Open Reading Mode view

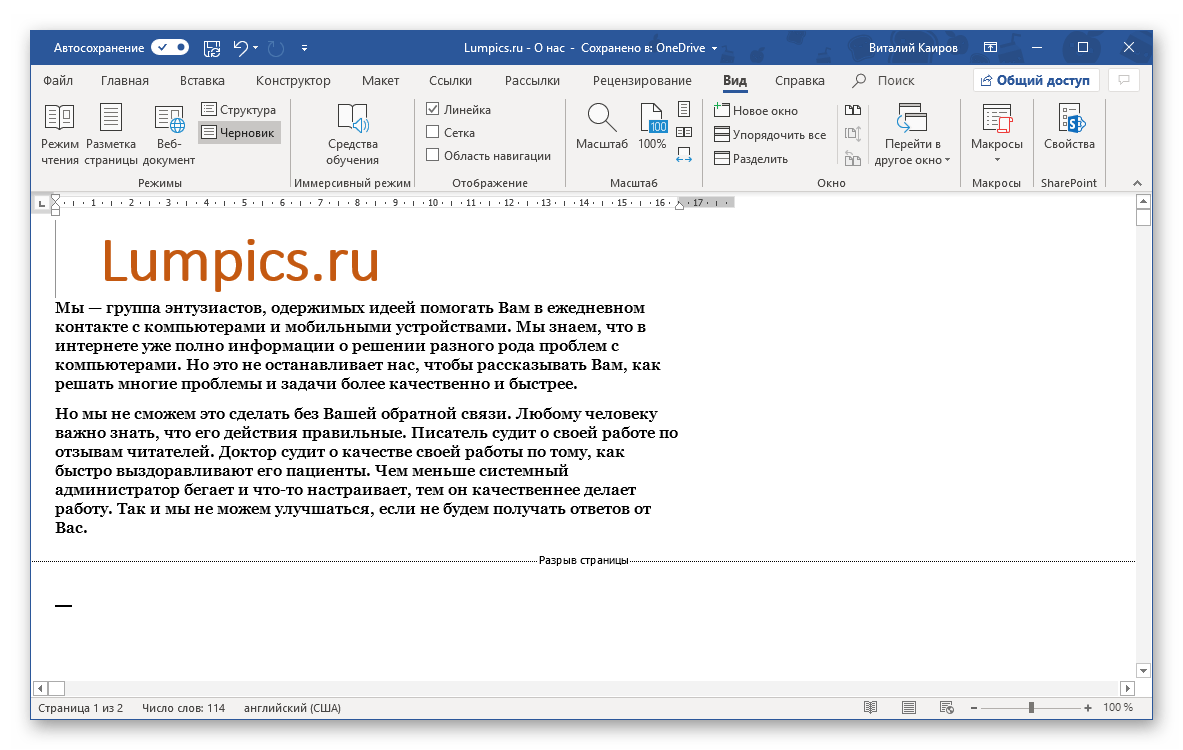(x=59, y=134)
